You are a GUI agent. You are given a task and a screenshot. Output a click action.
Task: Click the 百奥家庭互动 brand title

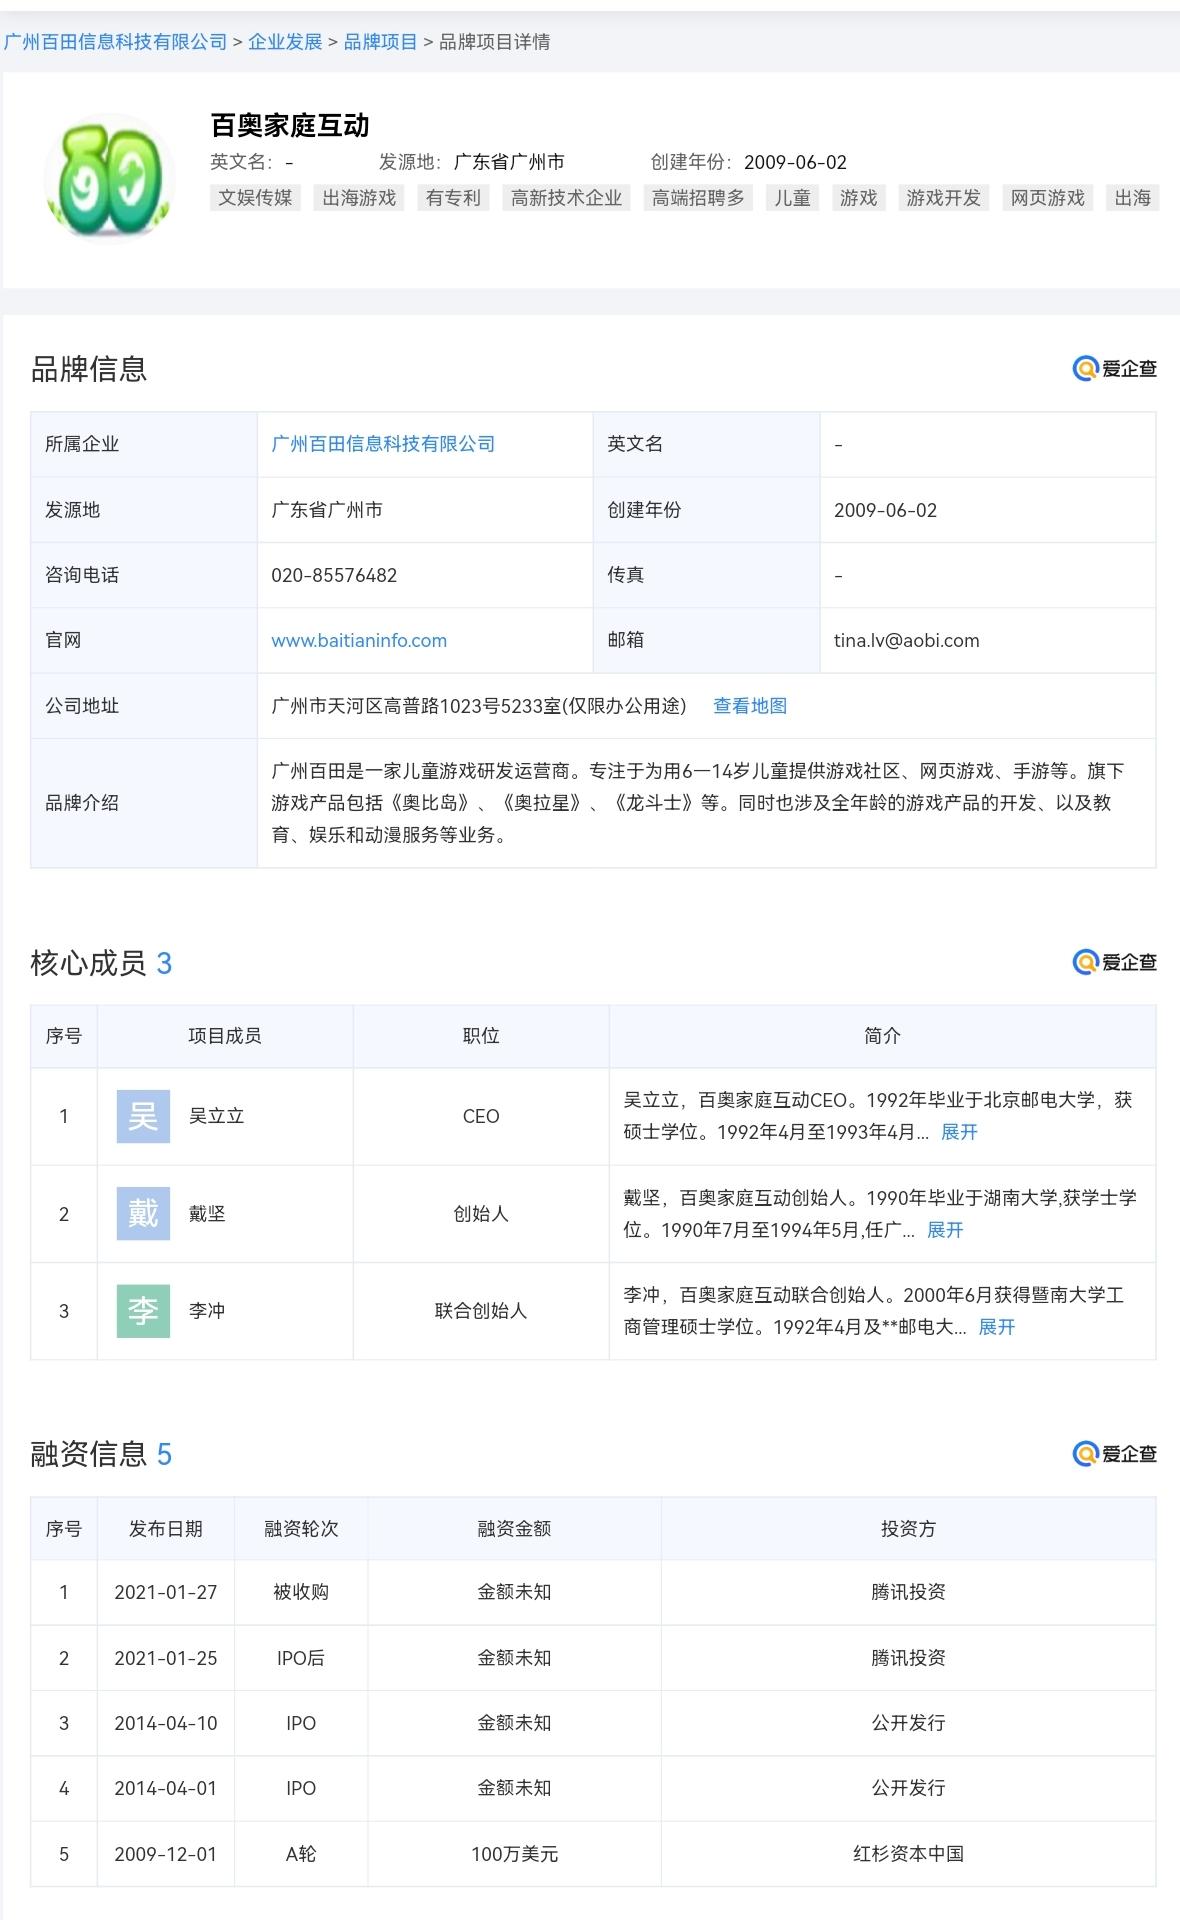tap(290, 125)
